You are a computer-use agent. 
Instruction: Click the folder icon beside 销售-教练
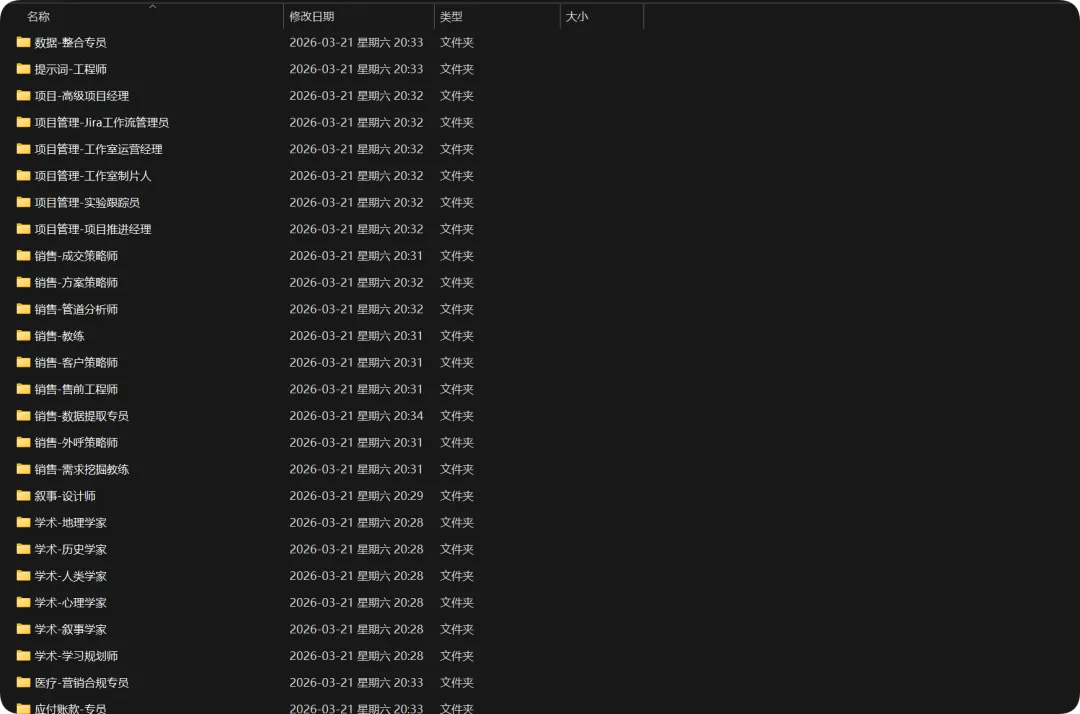point(23,335)
